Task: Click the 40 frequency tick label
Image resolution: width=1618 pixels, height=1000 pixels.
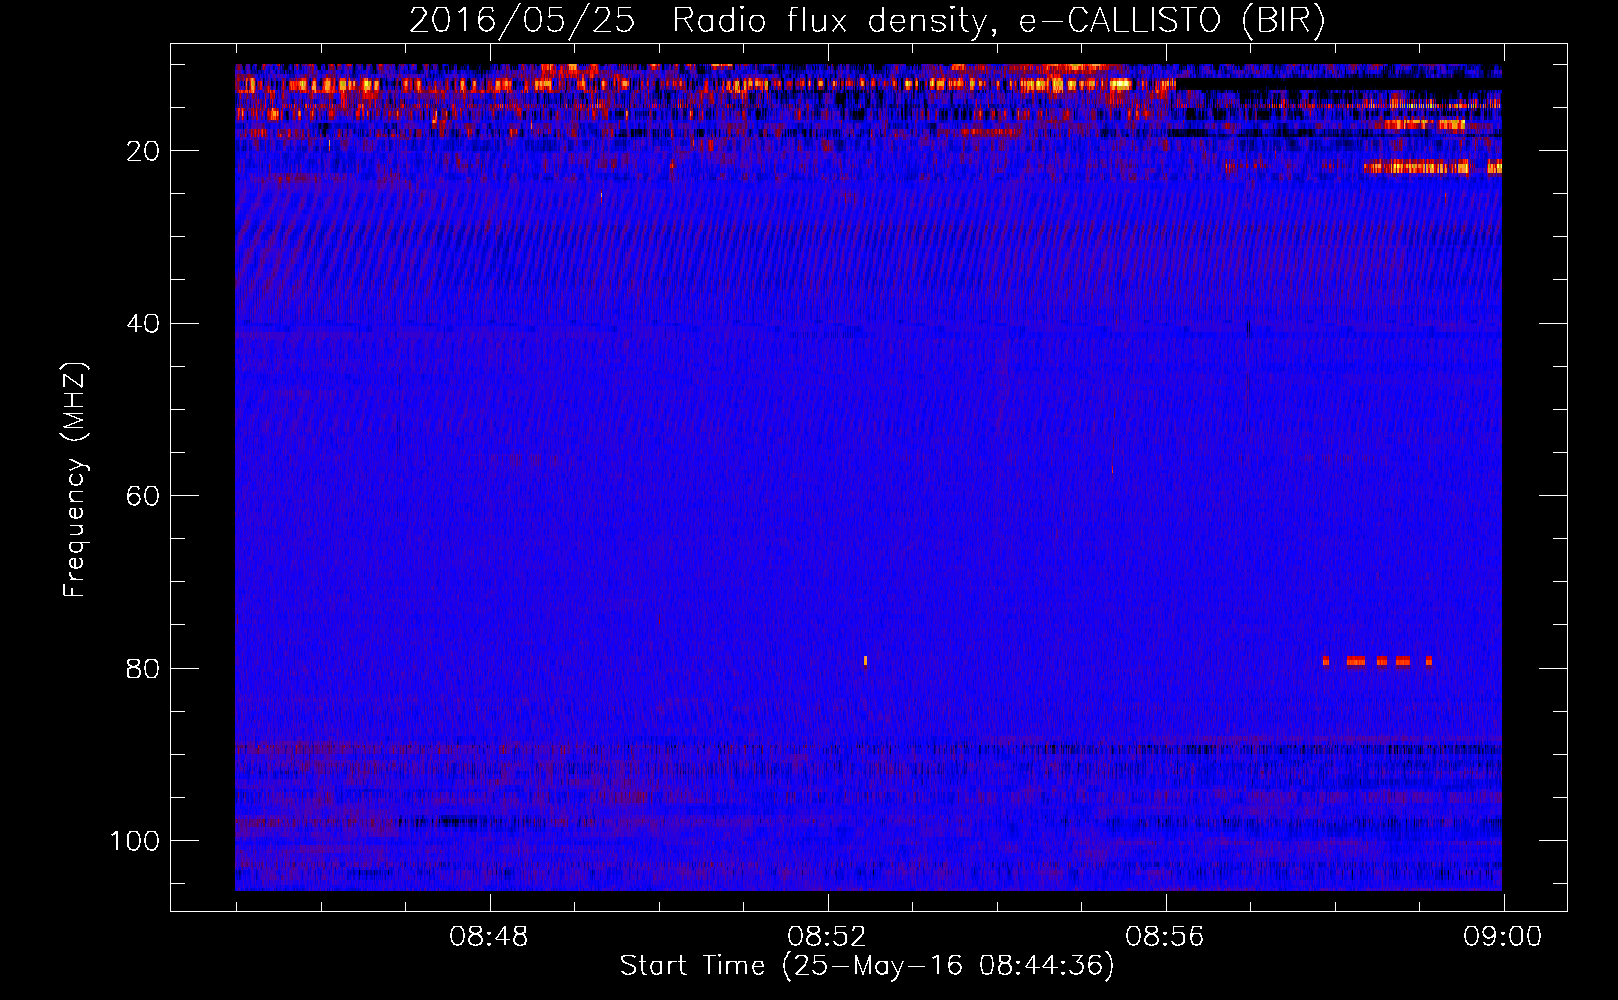Action: pyautogui.click(x=143, y=324)
